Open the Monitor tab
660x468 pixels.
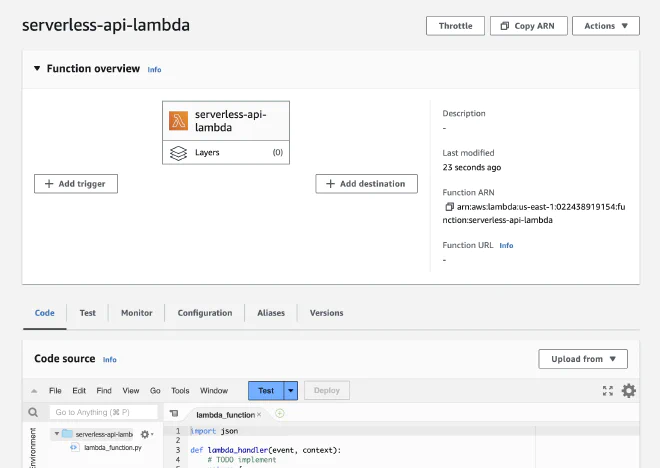(136, 313)
